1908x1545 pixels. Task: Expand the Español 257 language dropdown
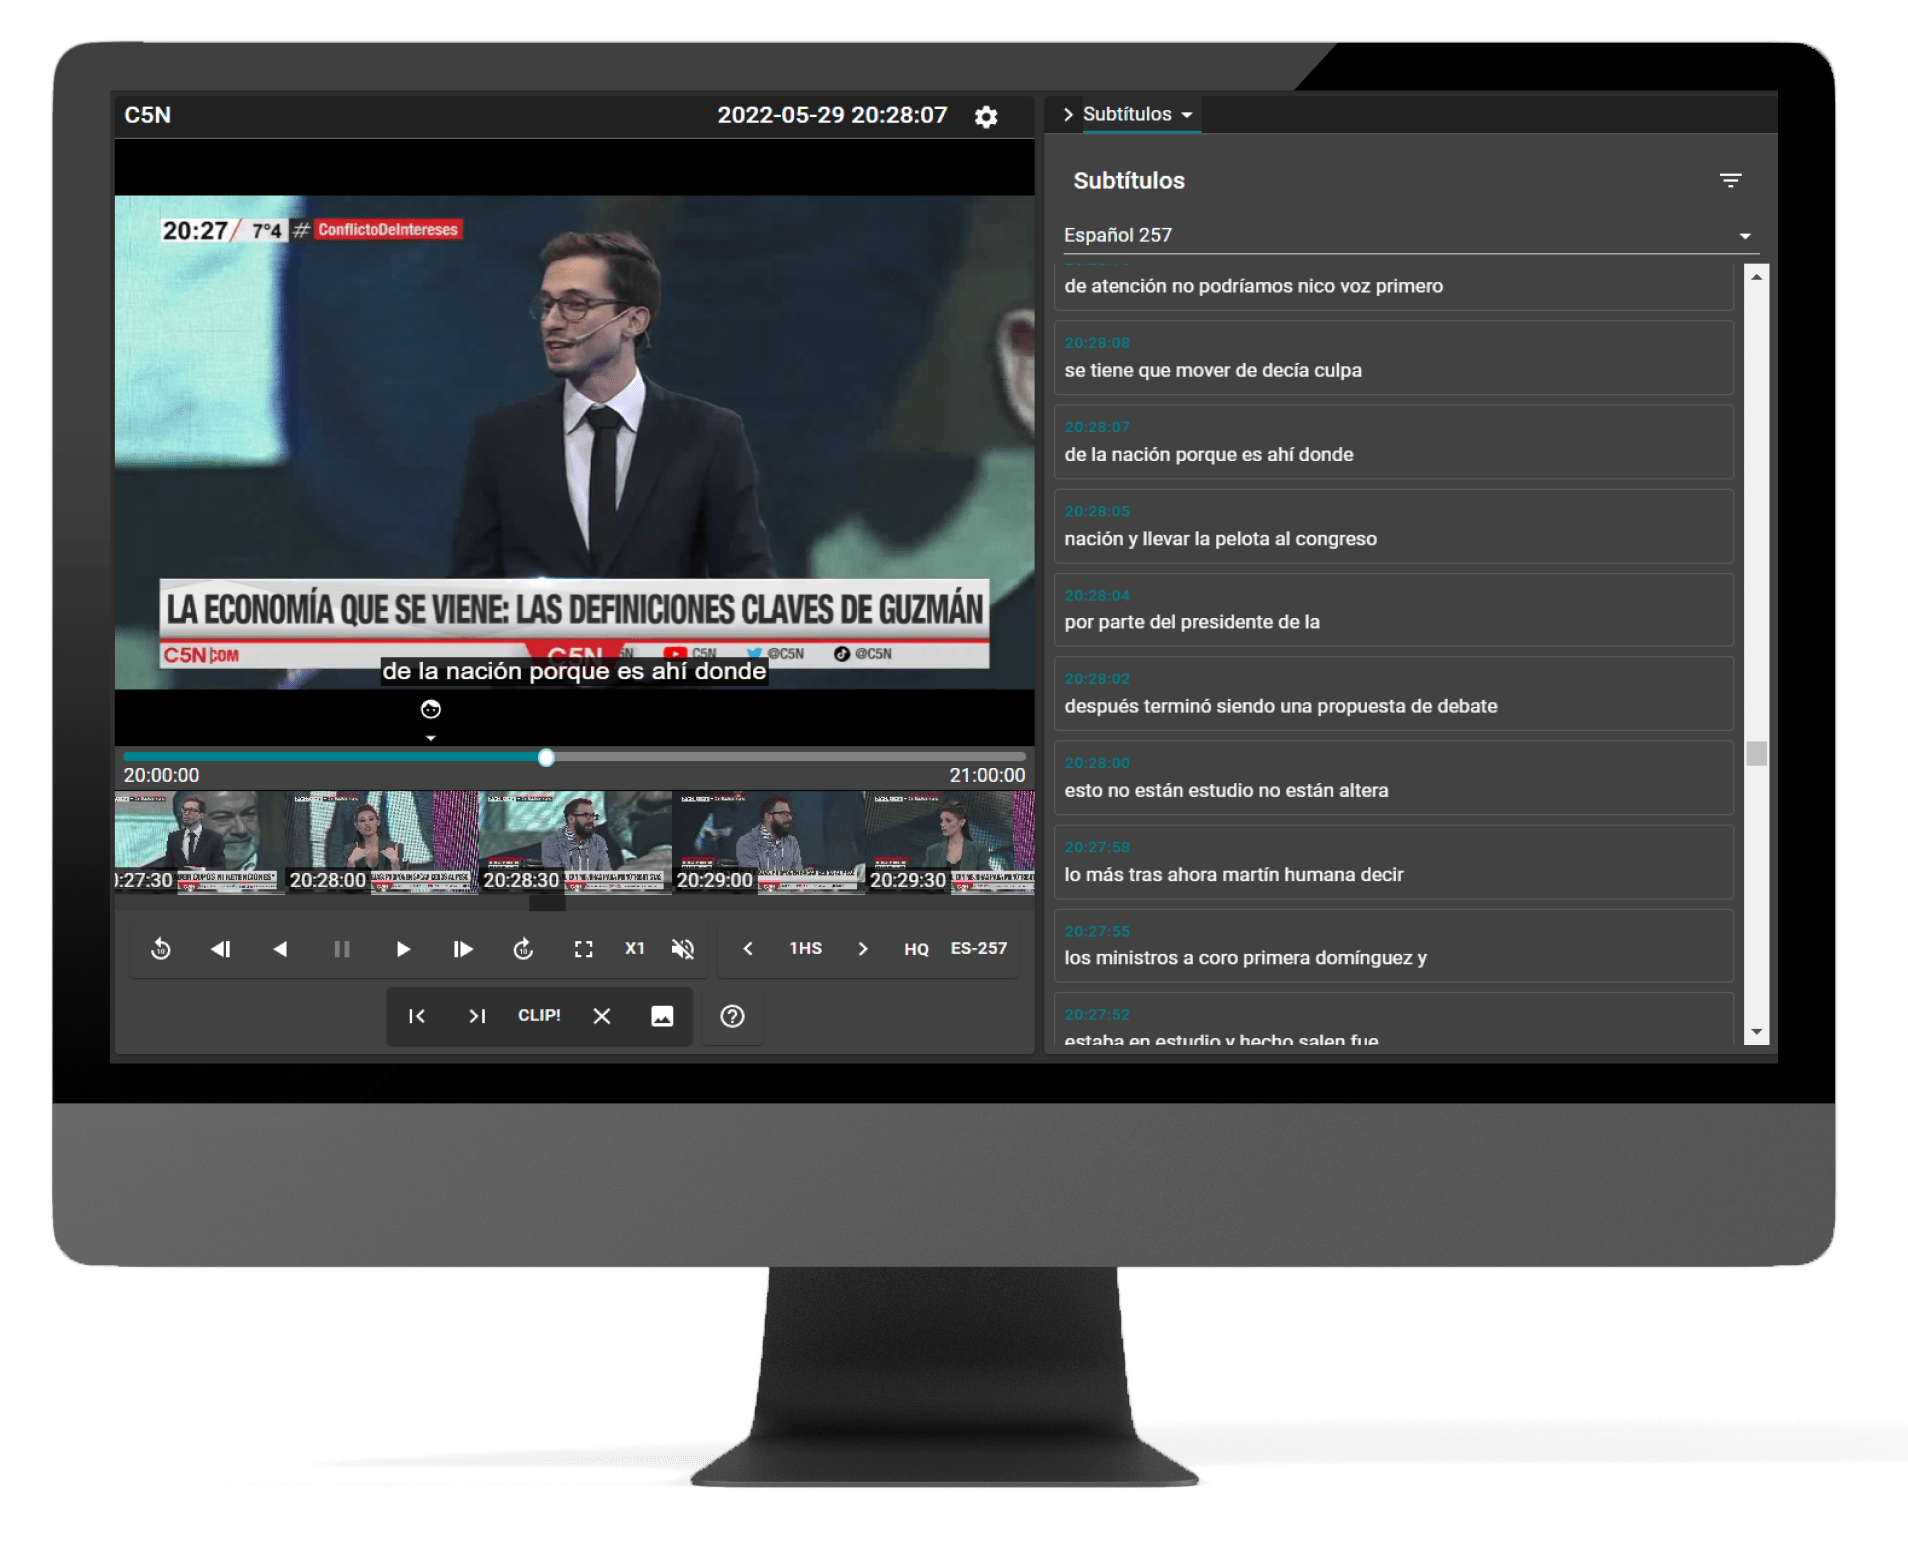[1409, 235]
